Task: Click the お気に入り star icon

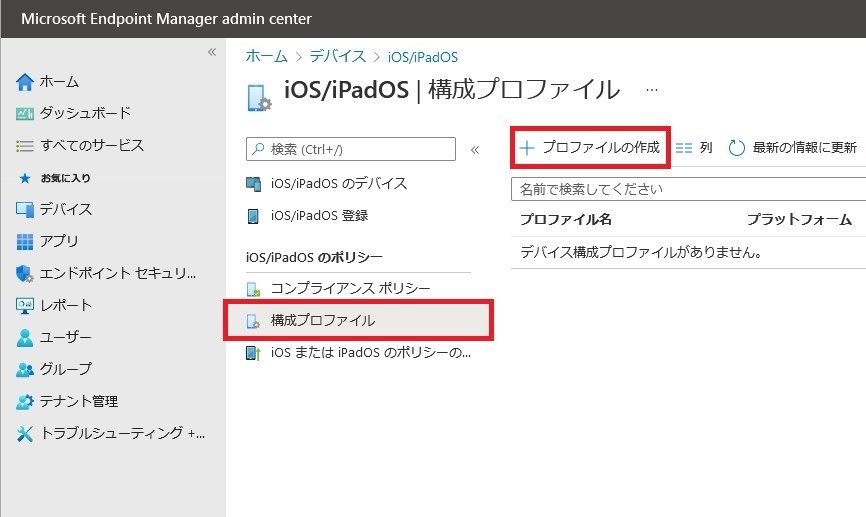Action: tap(25, 178)
